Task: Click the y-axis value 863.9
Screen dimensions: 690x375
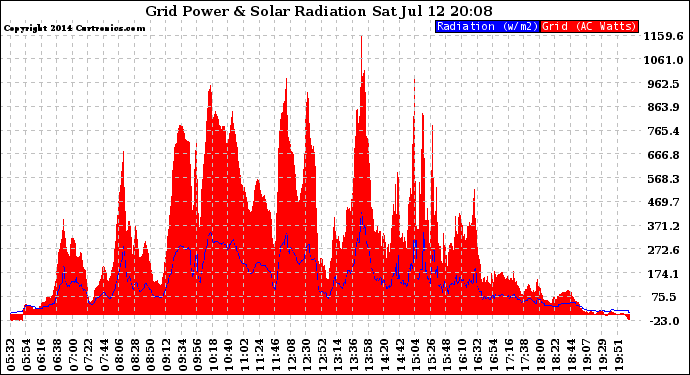Action: point(663,107)
